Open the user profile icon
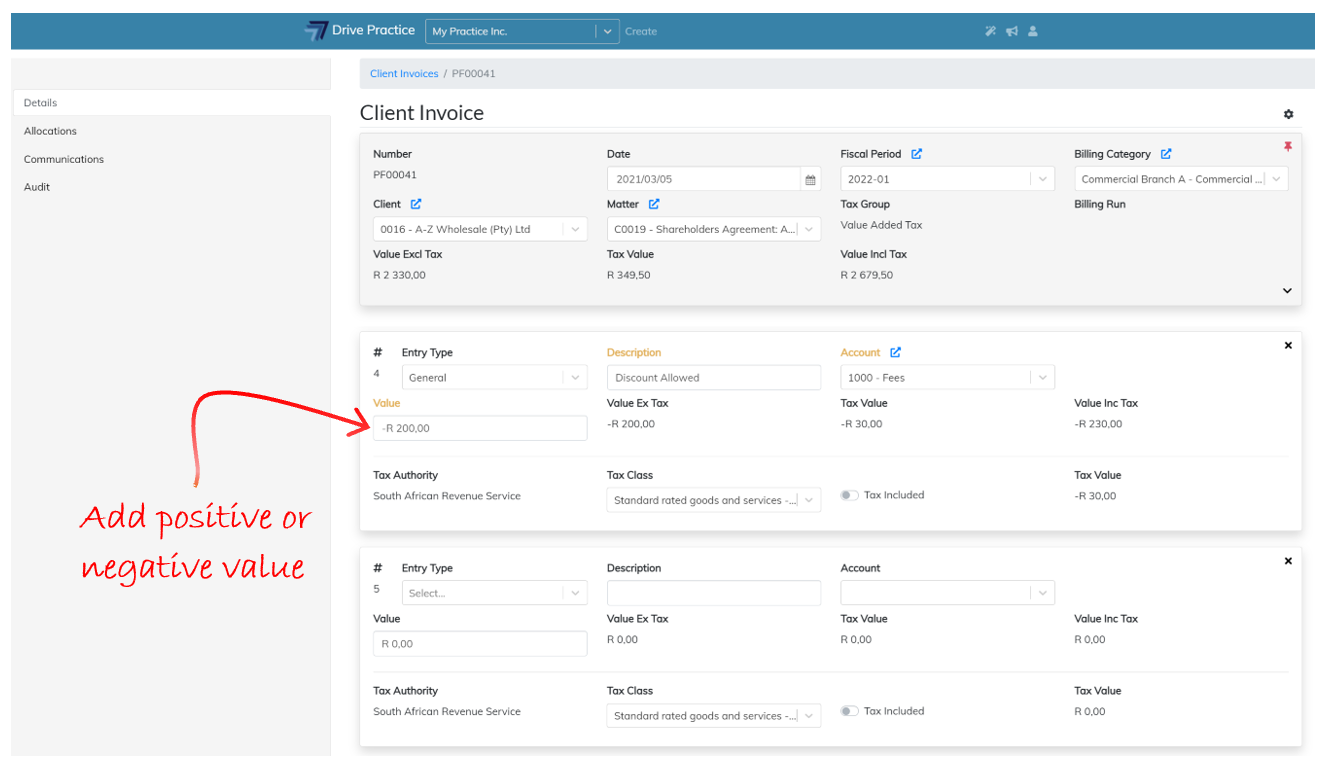 tap(1033, 31)
